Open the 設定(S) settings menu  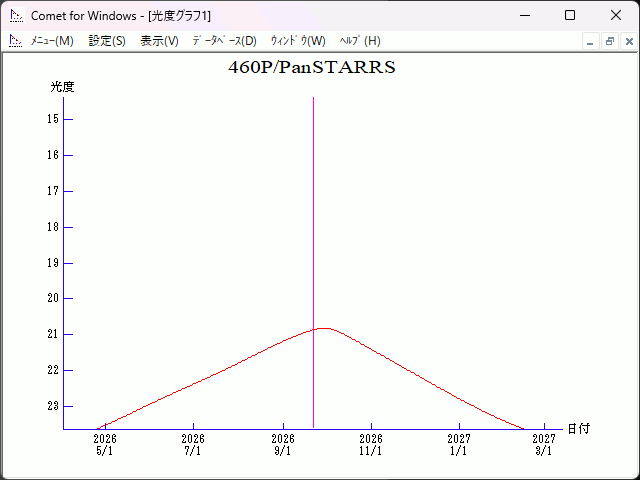click(x=107, y=41)
